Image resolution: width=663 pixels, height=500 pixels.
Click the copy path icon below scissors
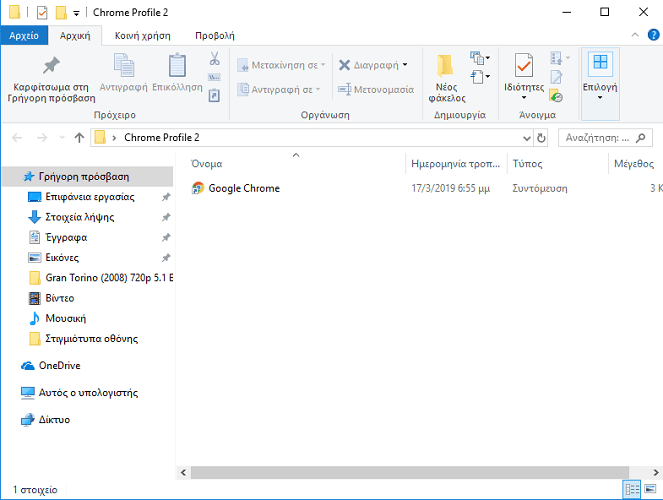[x=214, y=77]
